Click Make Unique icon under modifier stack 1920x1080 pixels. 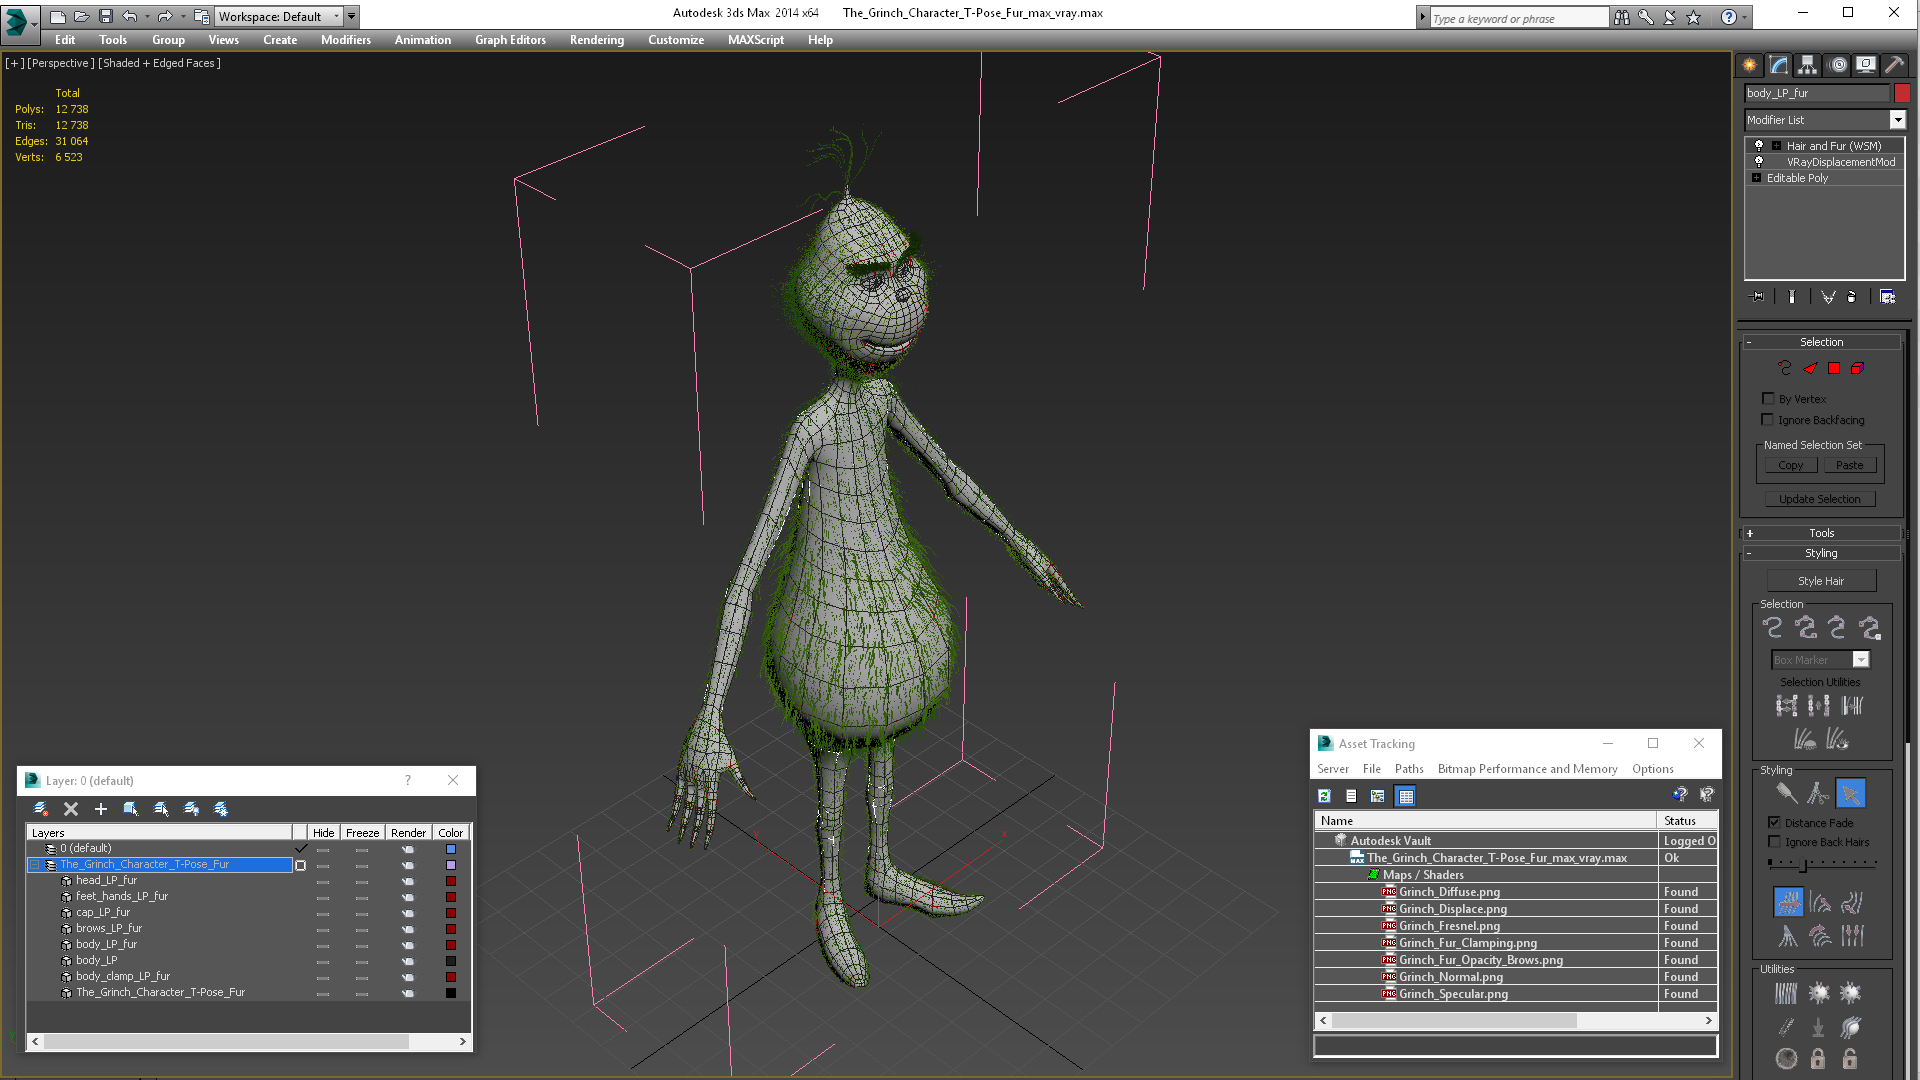(x=1828, y=297)
